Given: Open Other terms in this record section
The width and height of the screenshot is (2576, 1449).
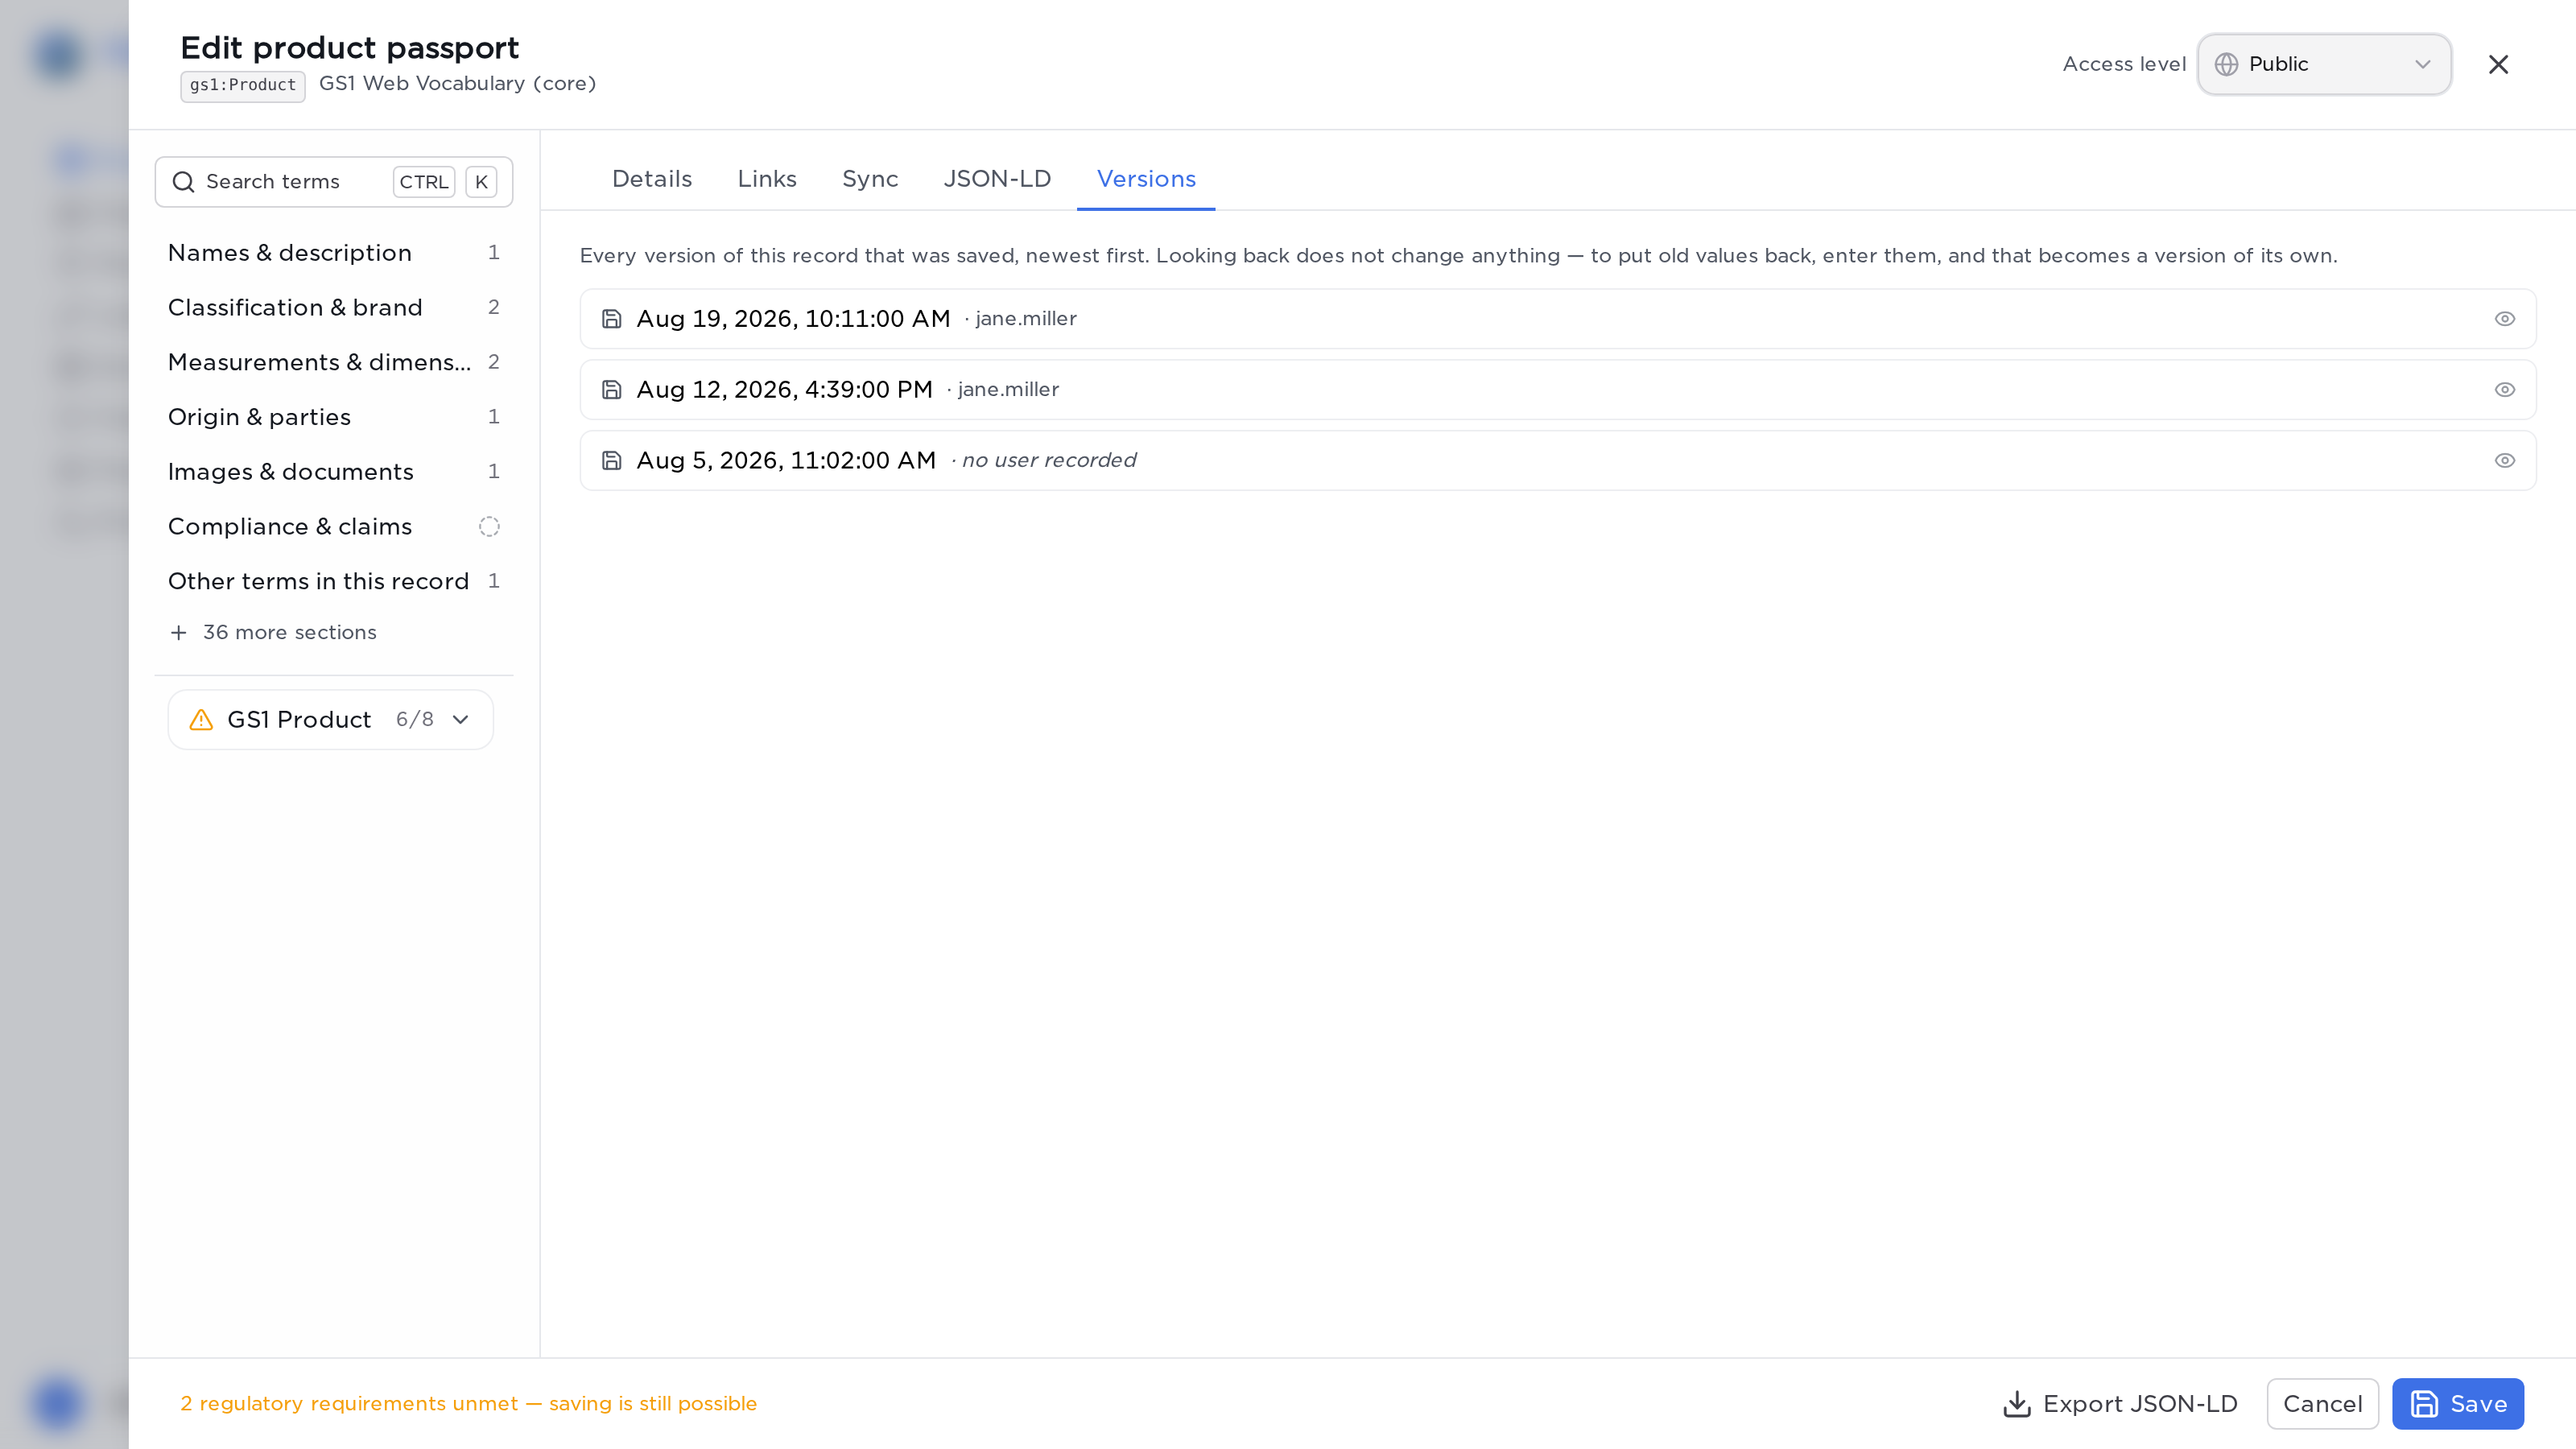Looking at the screenshot, I should (334, 582).
